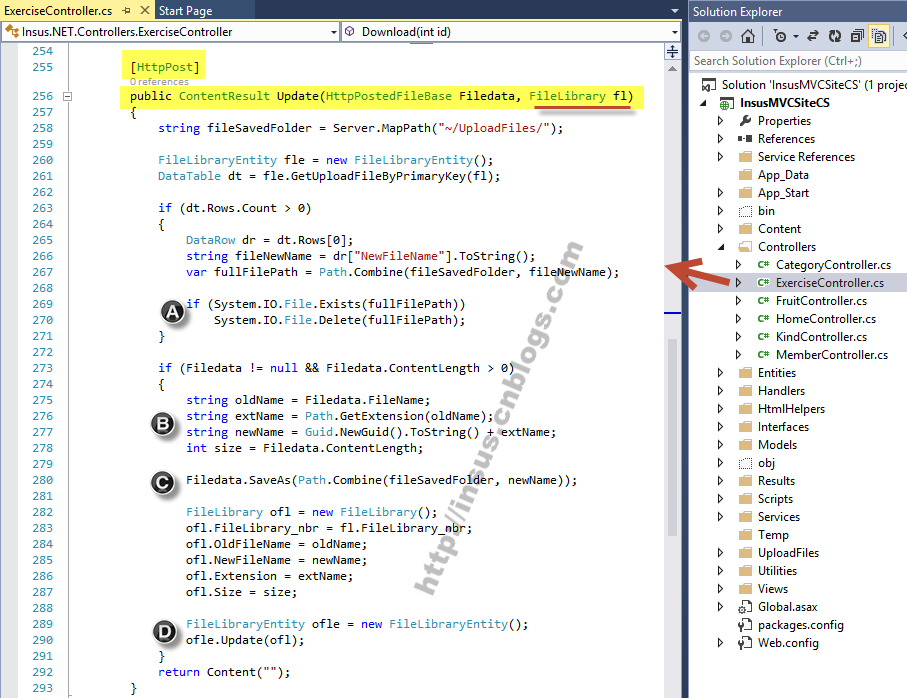Collapse the Controllers folder
The image size is (907, 698).
721,247
